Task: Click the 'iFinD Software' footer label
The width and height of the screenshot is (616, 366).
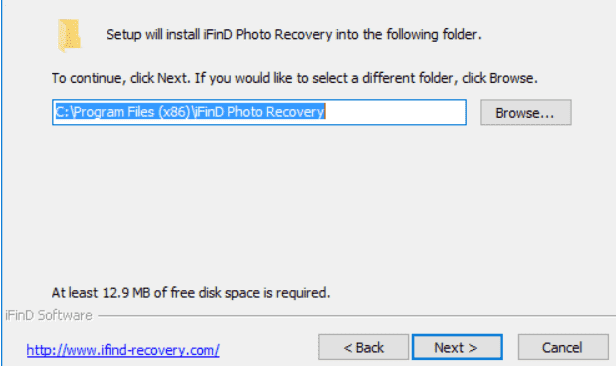Action: point(49,315)
